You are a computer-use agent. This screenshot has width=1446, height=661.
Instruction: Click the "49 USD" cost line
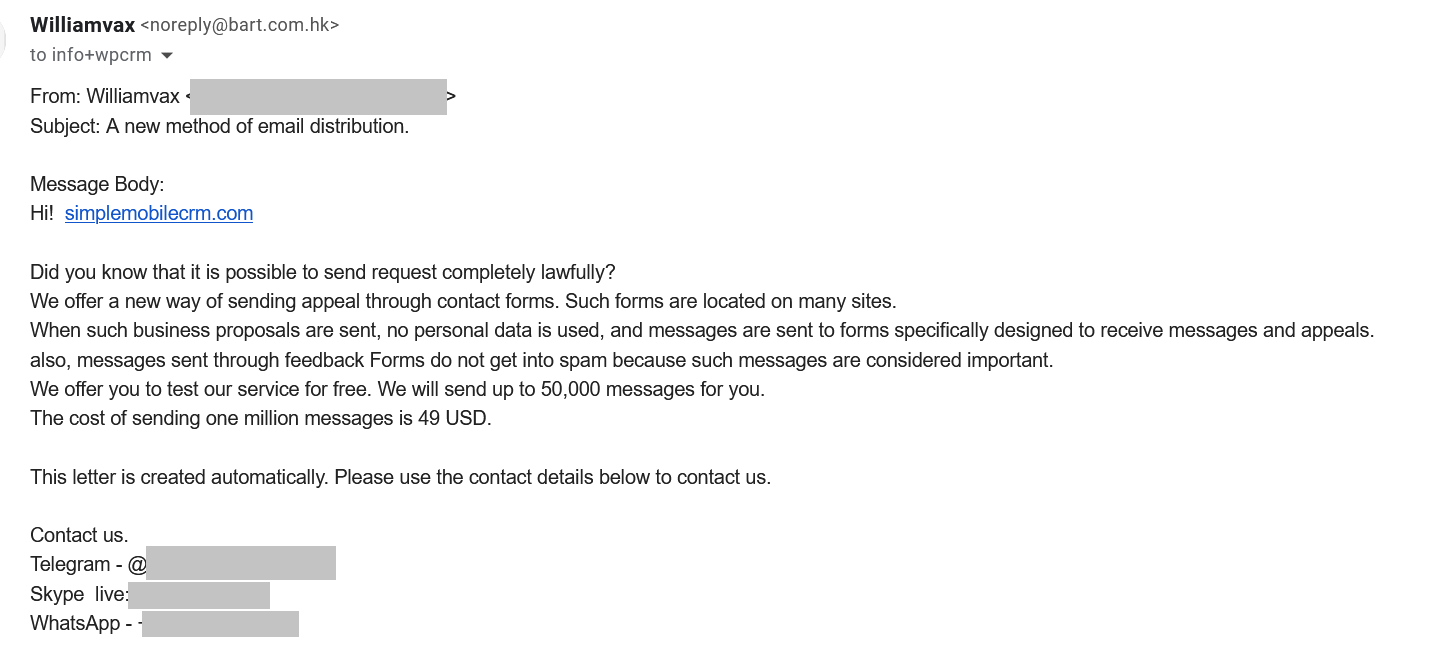[x=261, y=418]
